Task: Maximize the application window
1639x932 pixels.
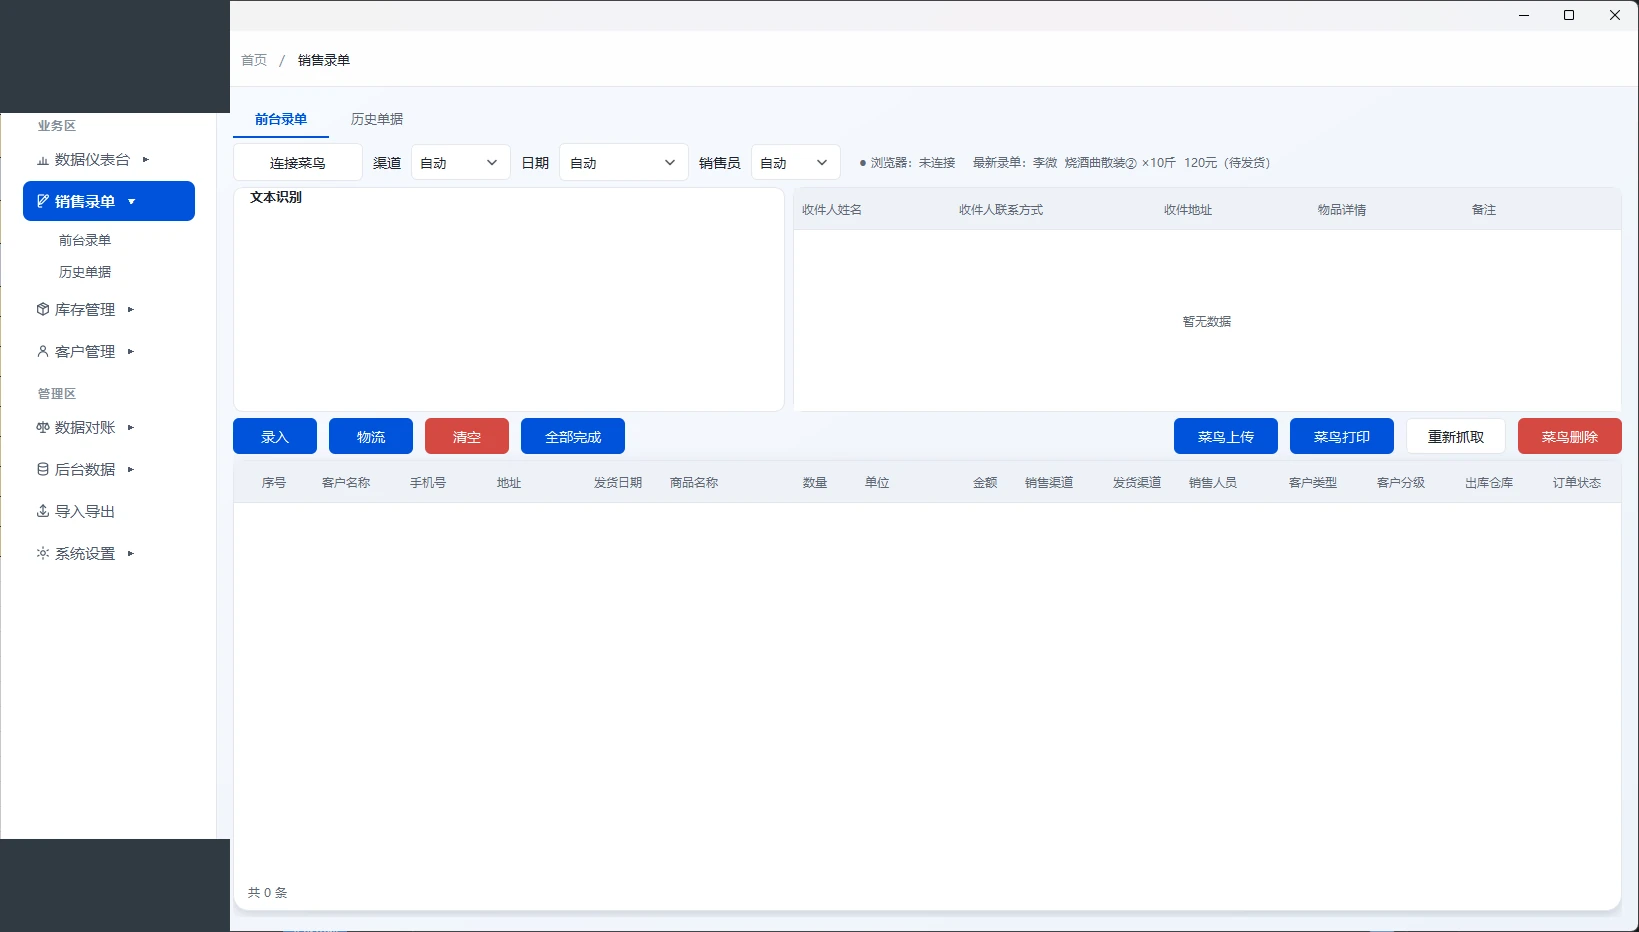Action: (1569, 15)
